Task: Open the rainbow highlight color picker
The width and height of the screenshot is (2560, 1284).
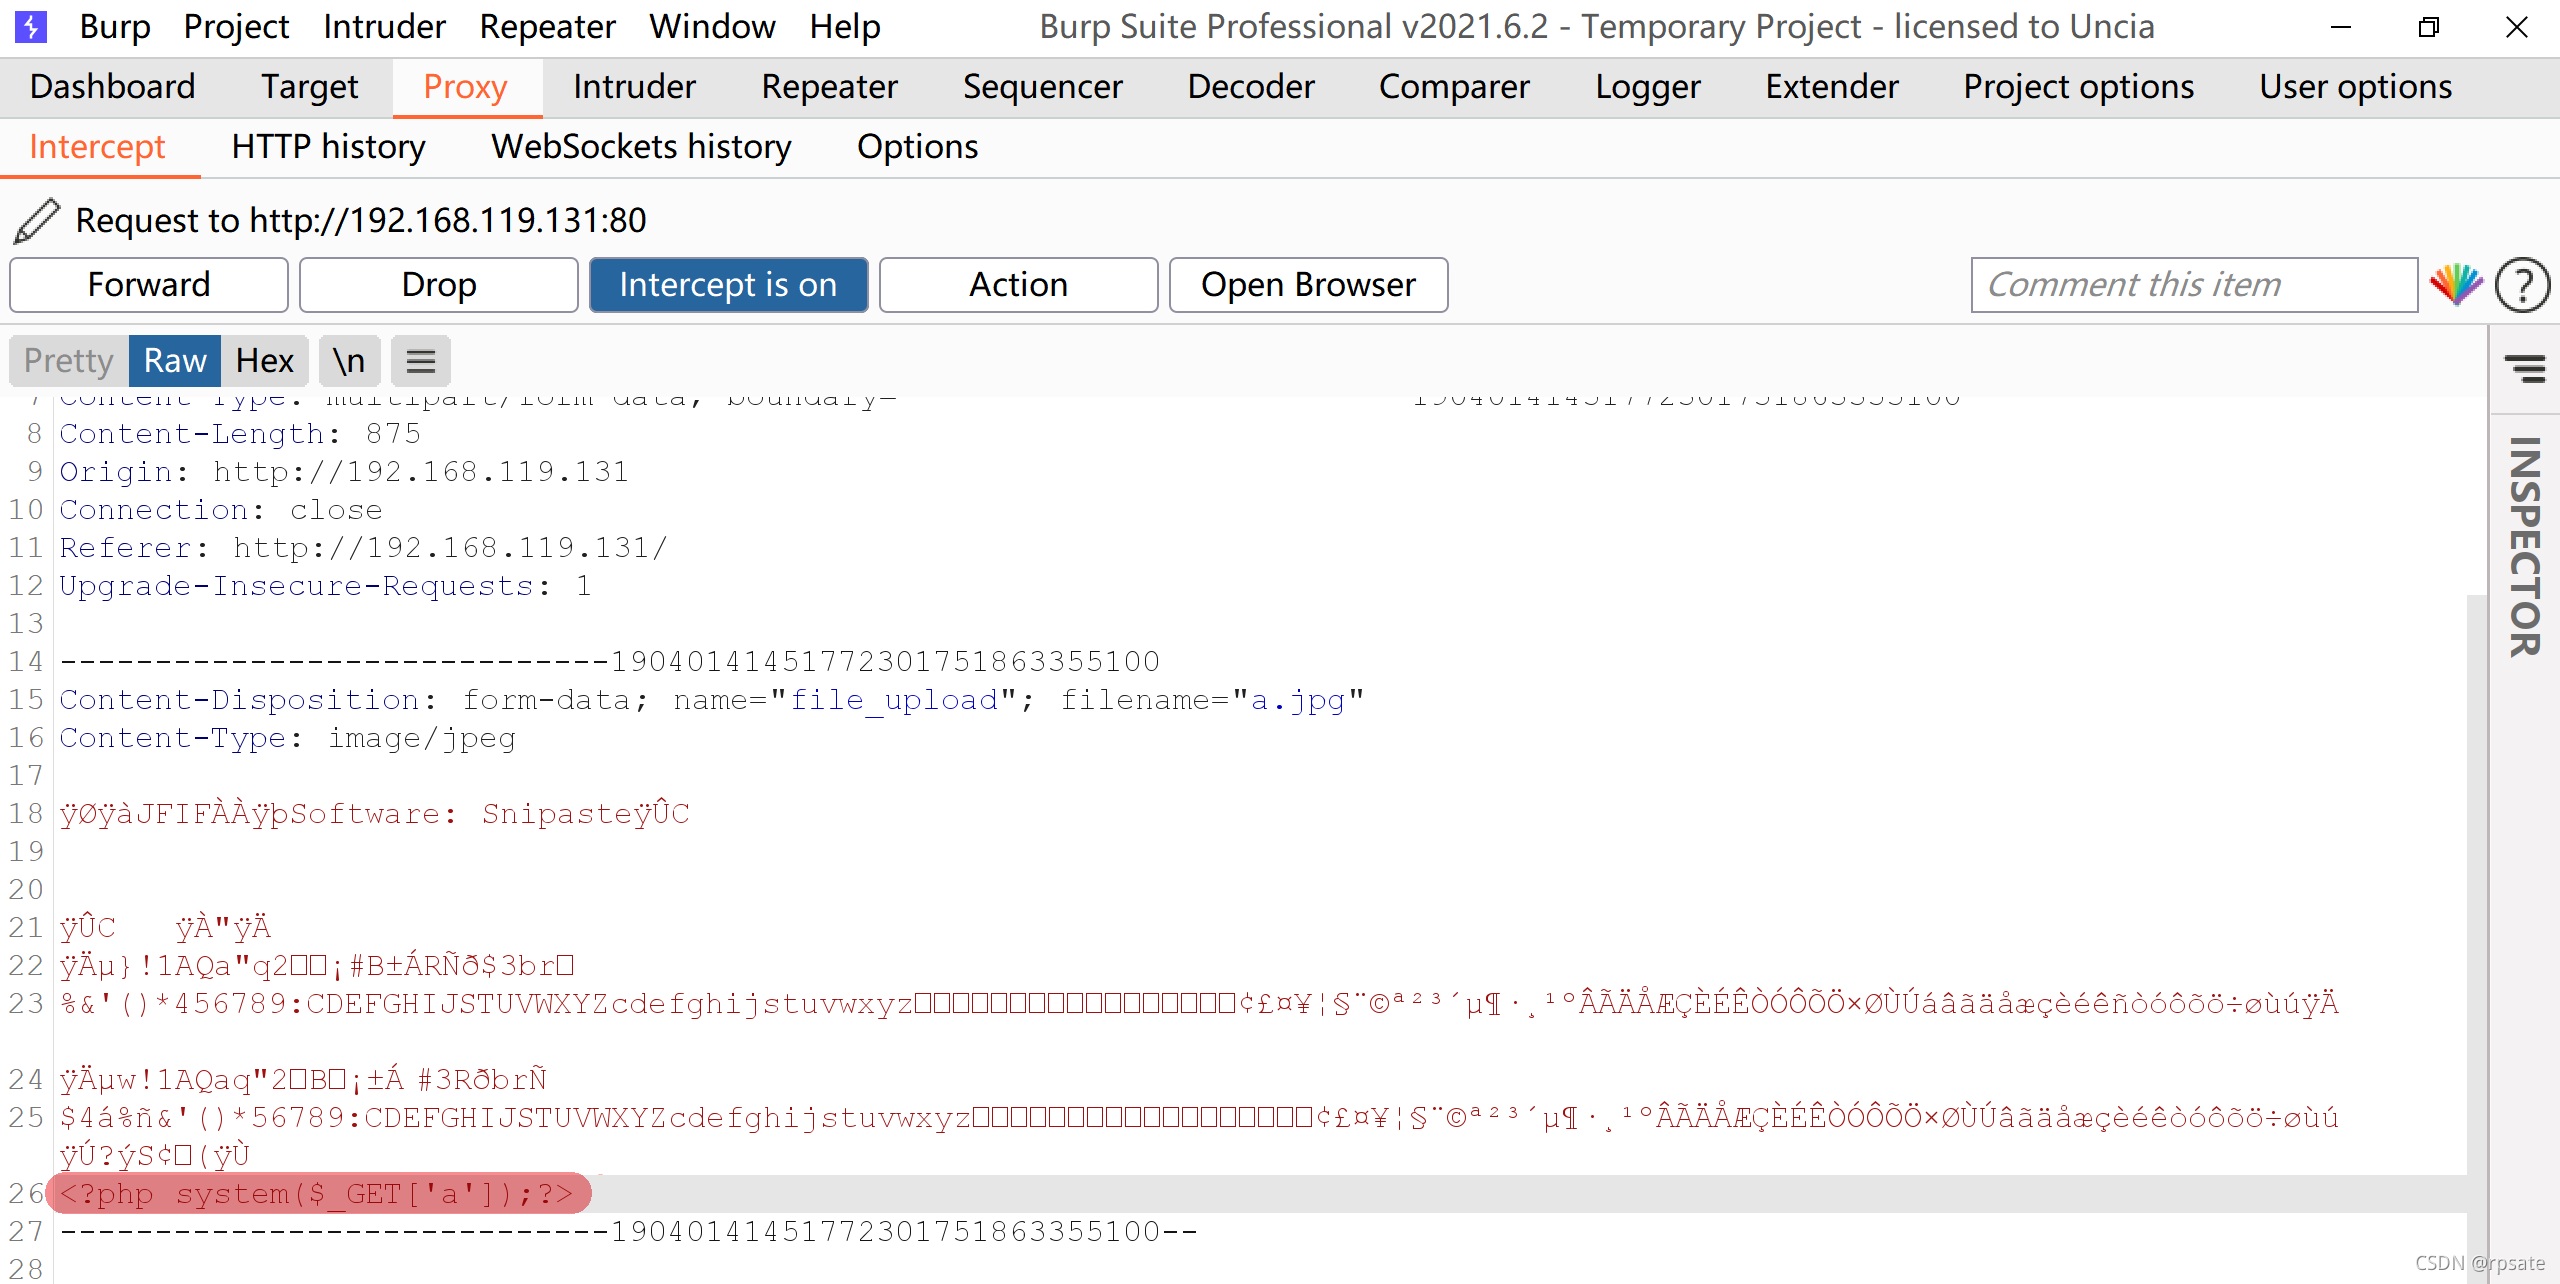Action: [x=2456, y=285]
